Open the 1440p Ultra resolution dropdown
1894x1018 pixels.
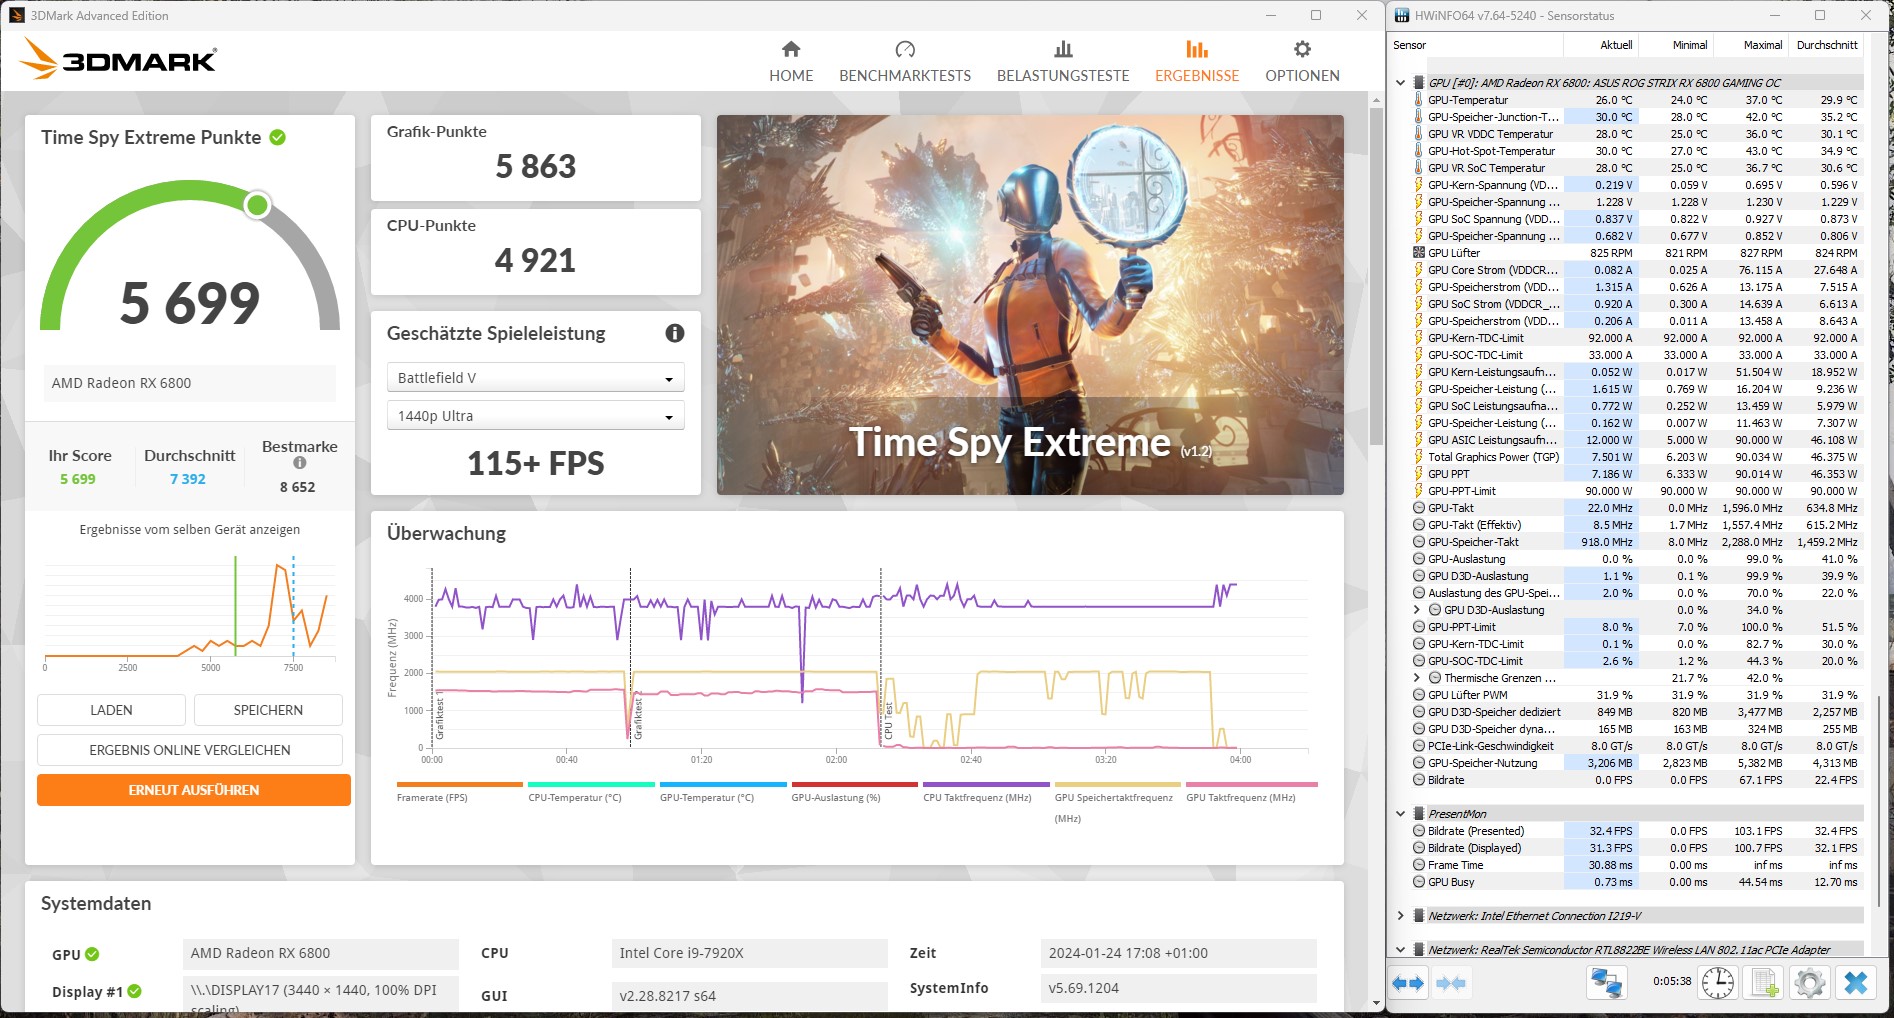click(x=535, y=416)
